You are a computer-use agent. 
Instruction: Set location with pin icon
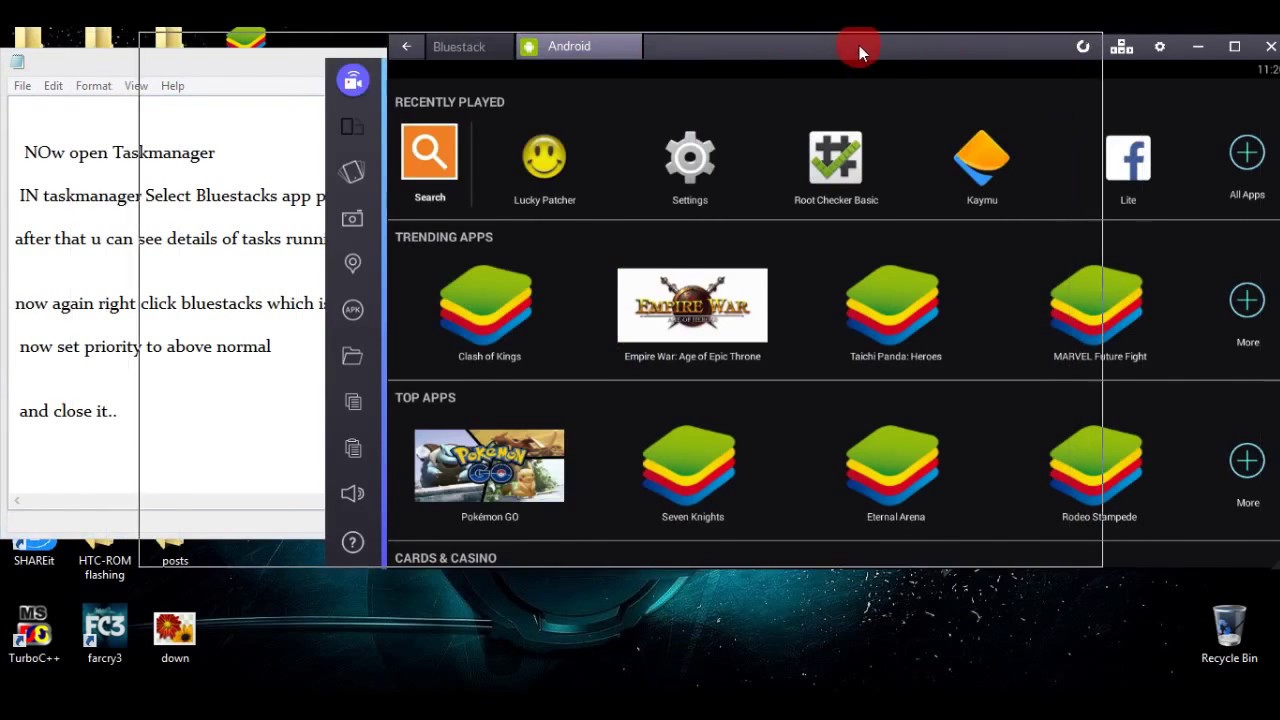(x=352, y=263)
